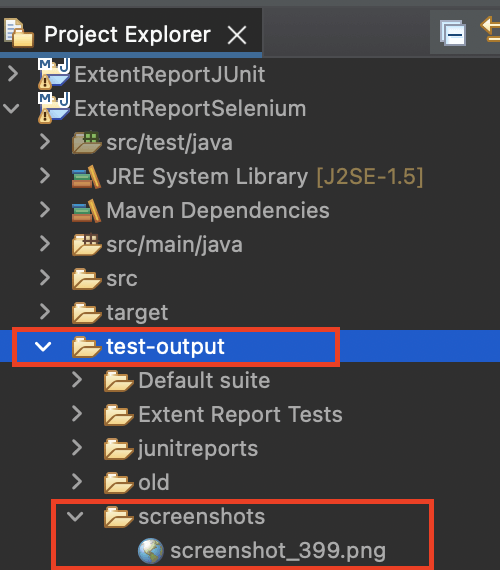
Task: Click the old folder icon
Action: click(119, 483)
